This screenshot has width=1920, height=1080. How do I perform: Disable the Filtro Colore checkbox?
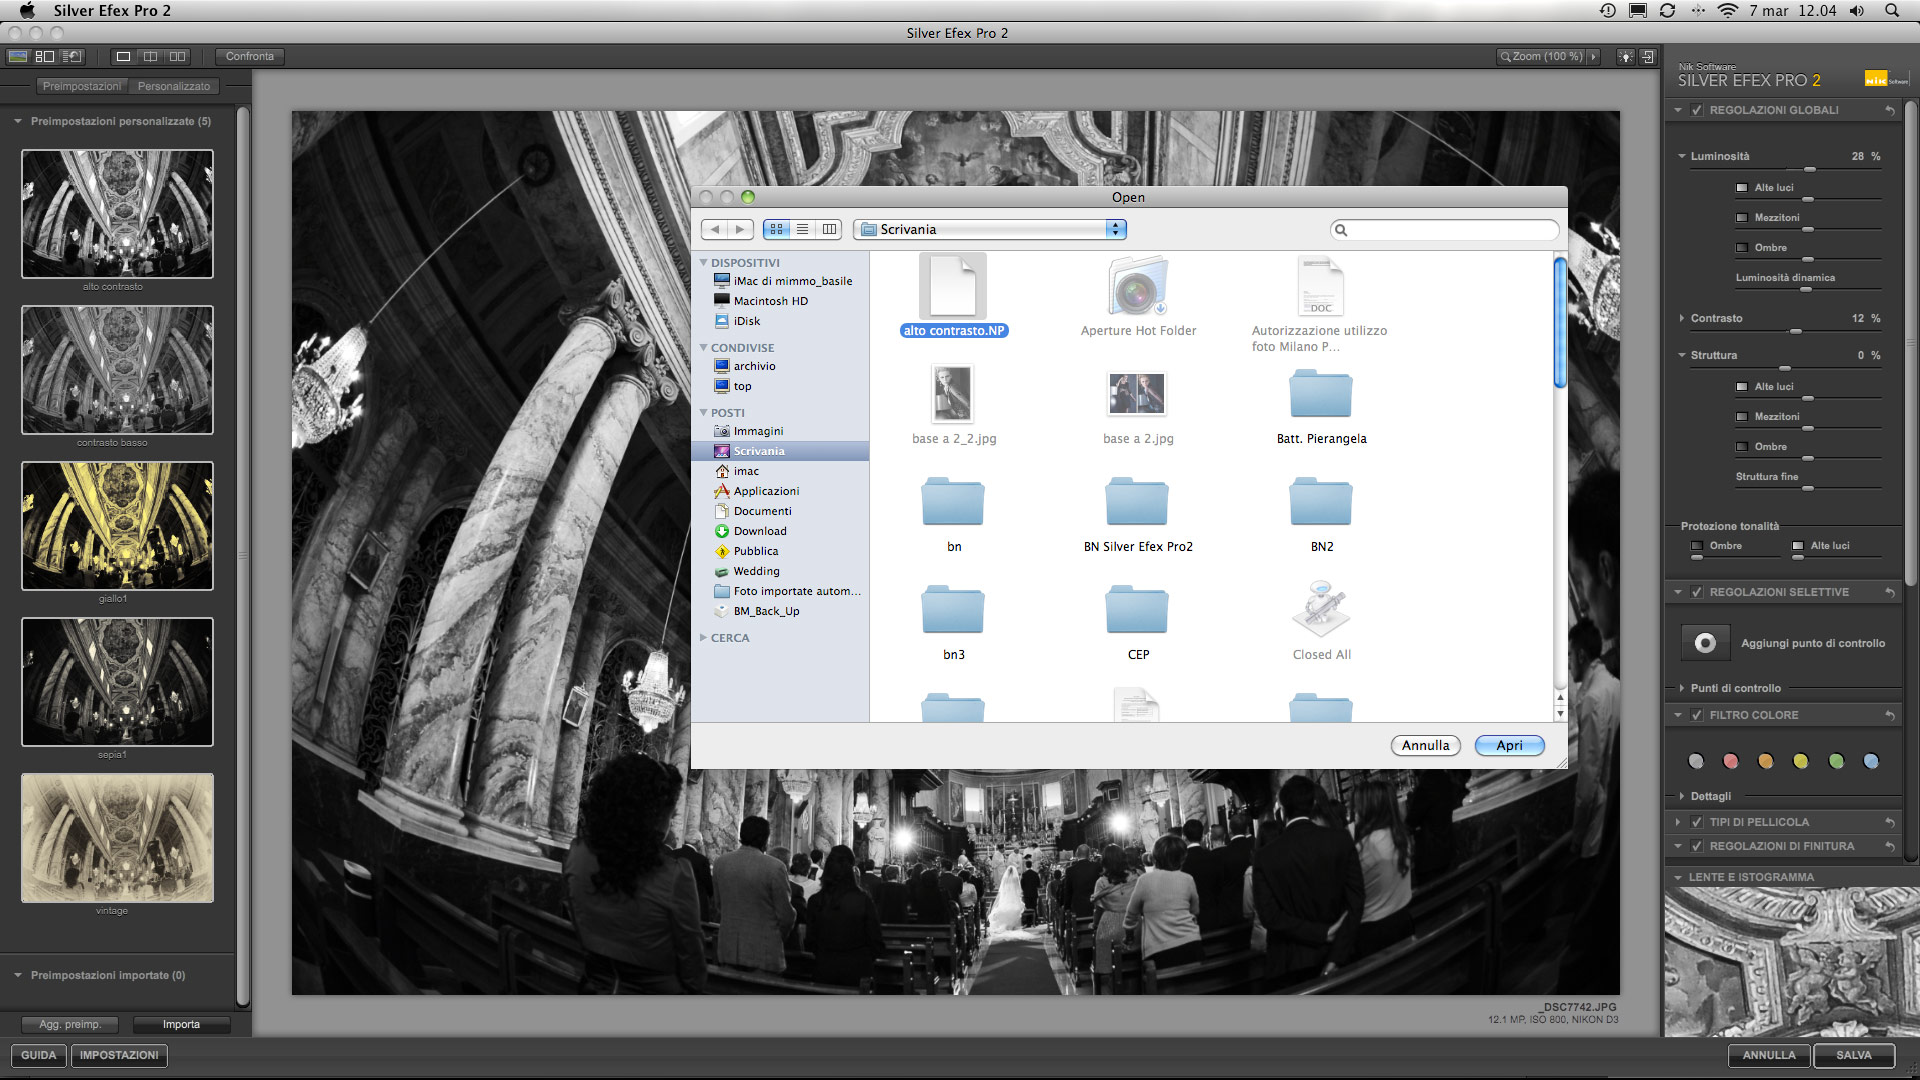[x=1697, y=715]
